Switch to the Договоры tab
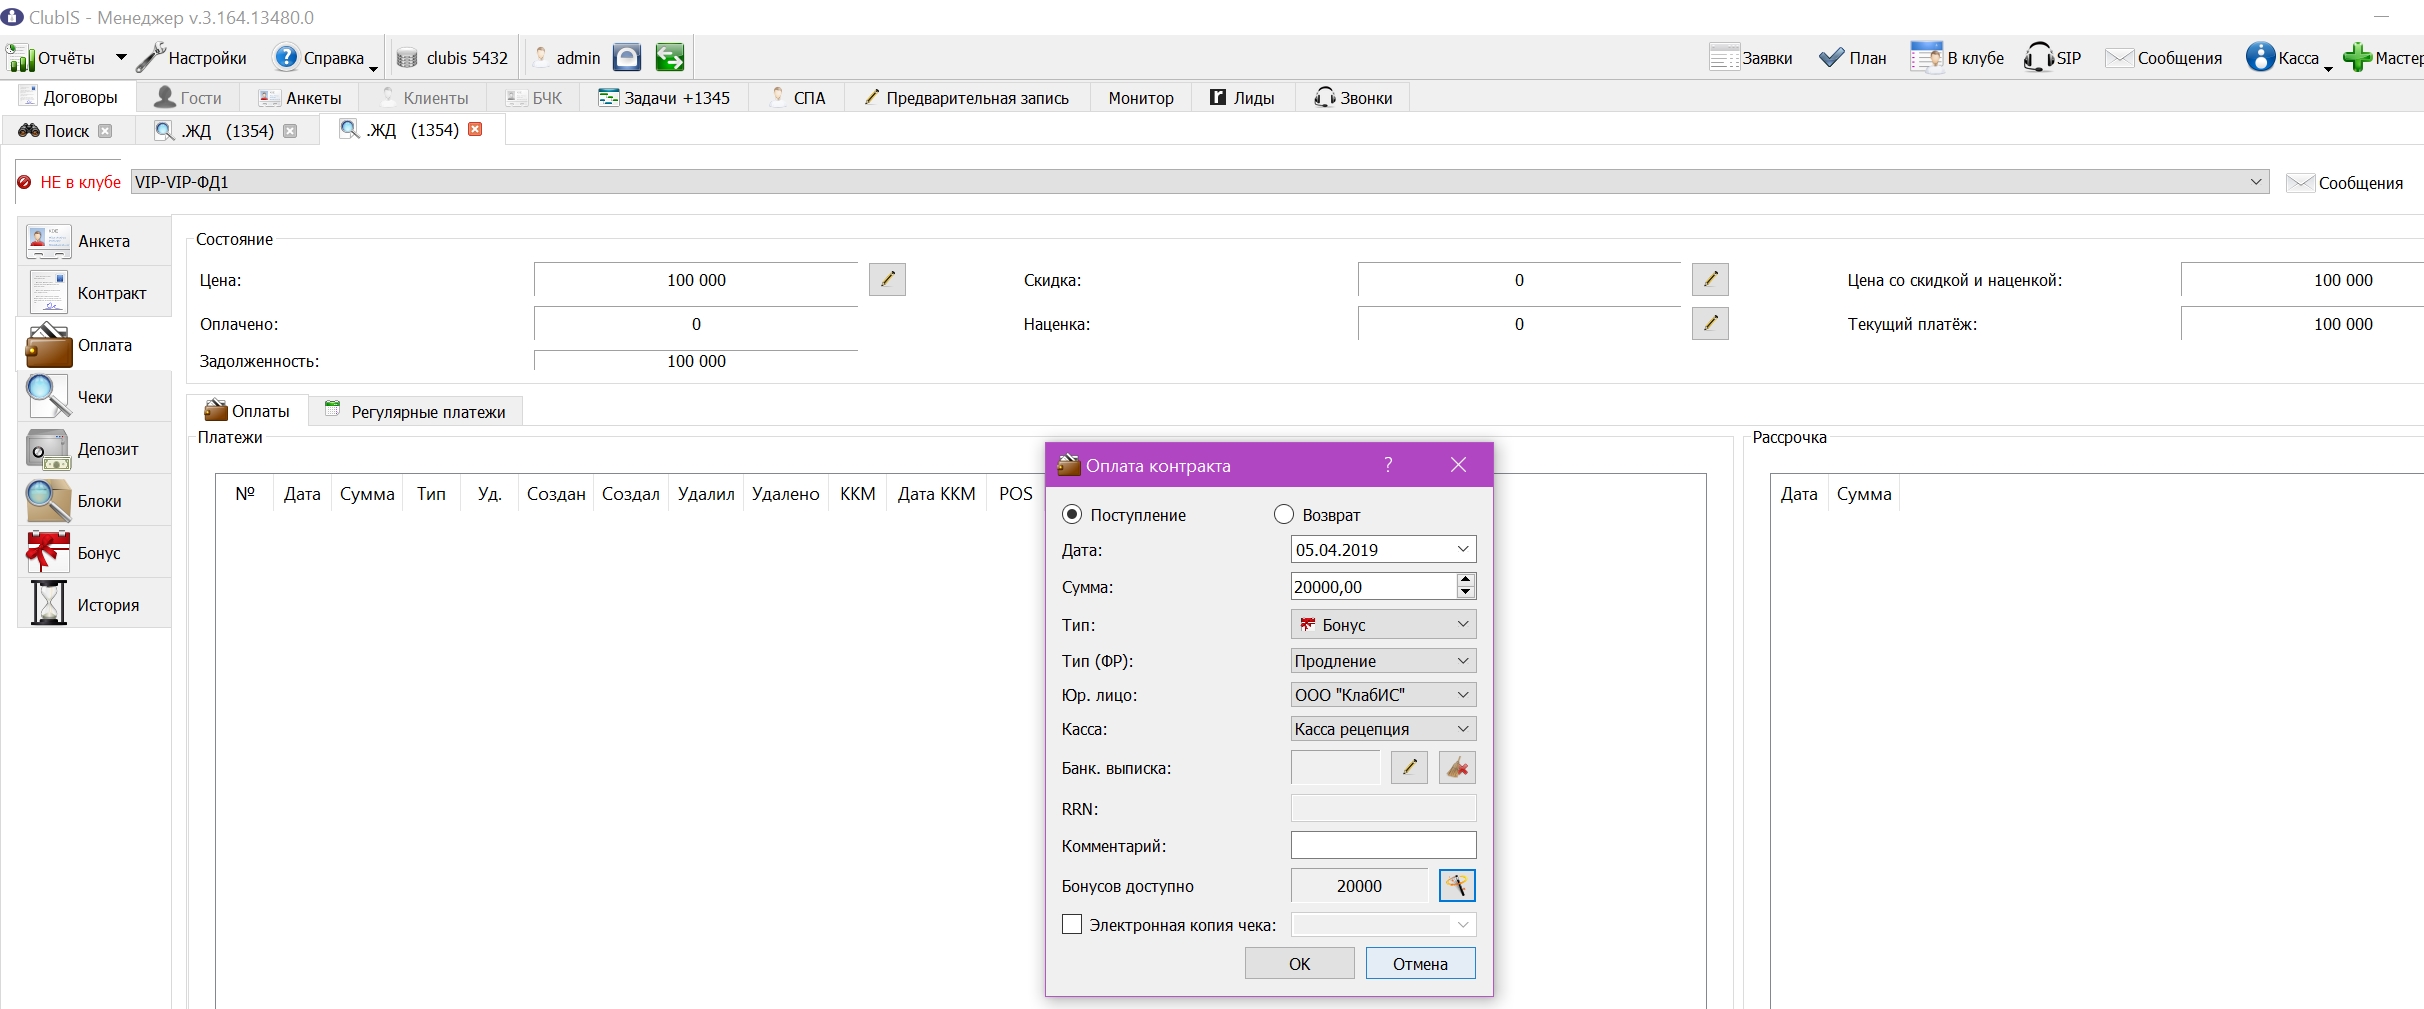 68,97
